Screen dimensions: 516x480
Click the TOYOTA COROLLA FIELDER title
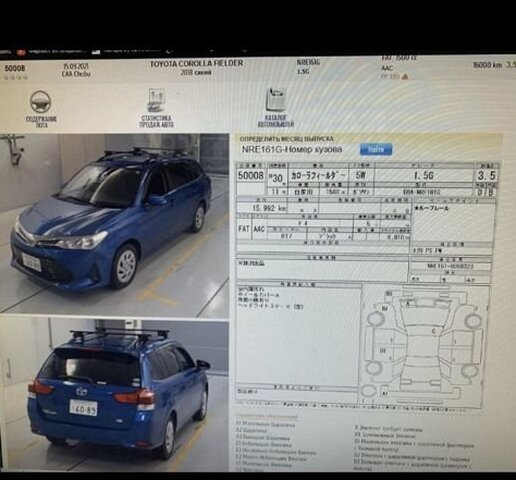tap(196, 63)
